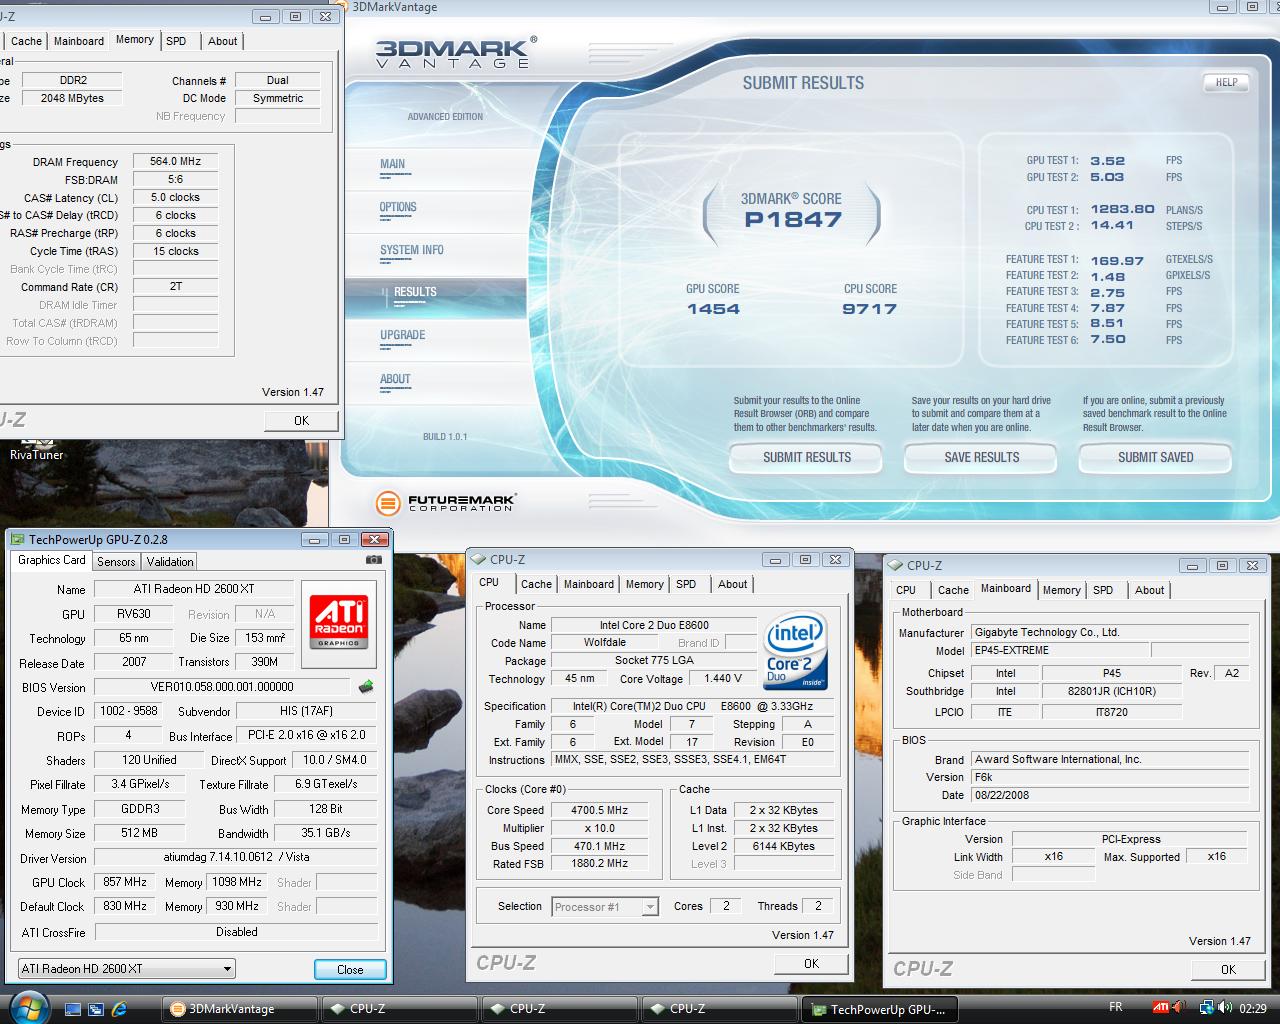This screenshot has width=1280, height=1024.
Task: Click the BIOS date 08/22/2008 value
Action: pyautogui.click(x=1109, y=795)
